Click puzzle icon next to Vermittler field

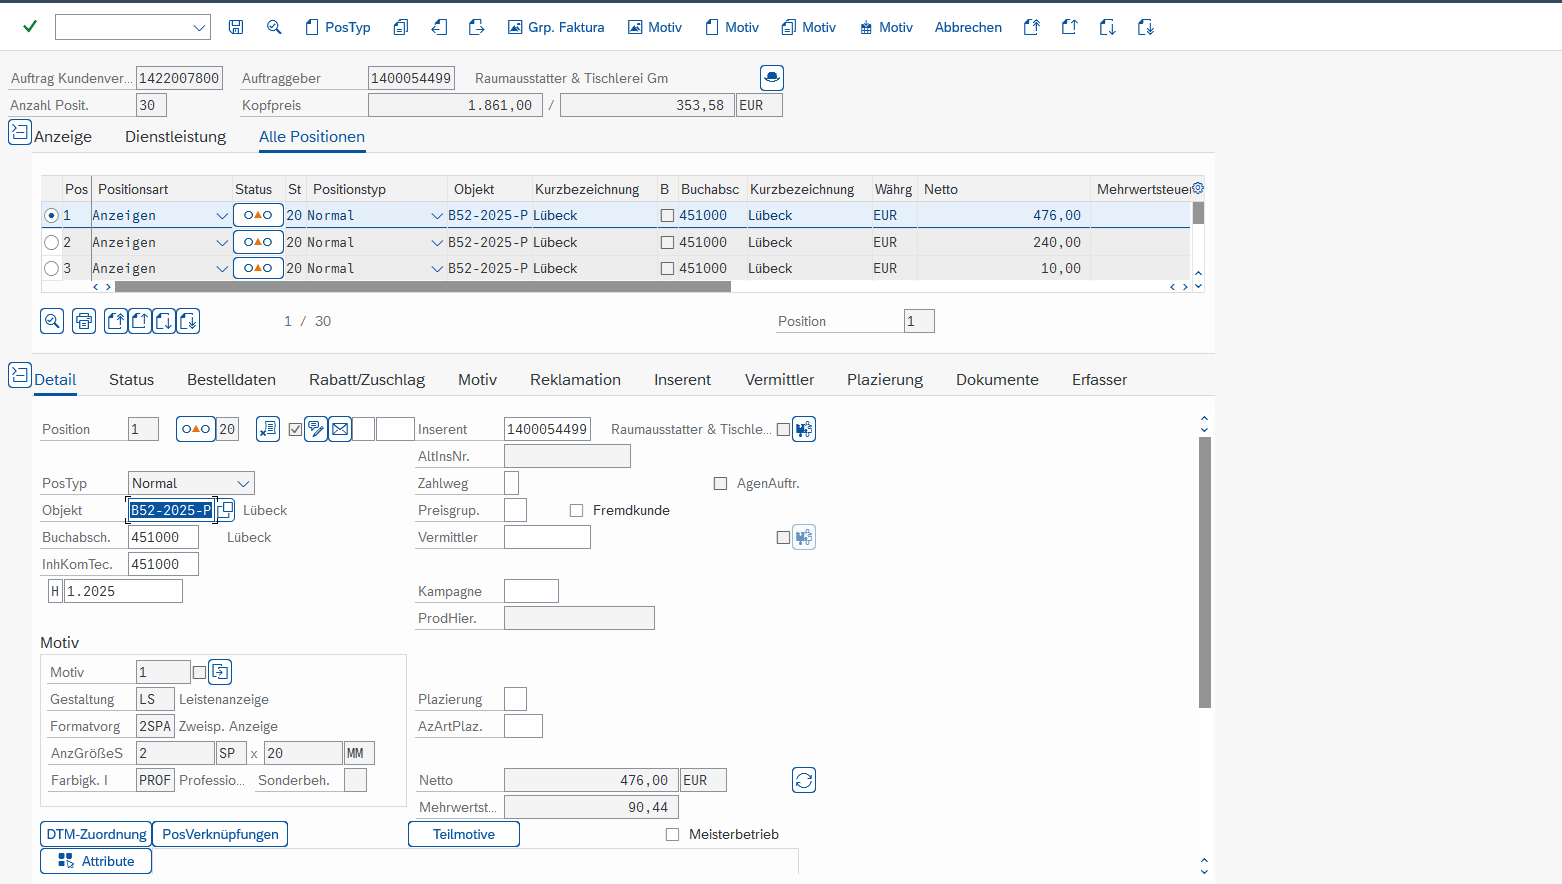click(804, 537)
